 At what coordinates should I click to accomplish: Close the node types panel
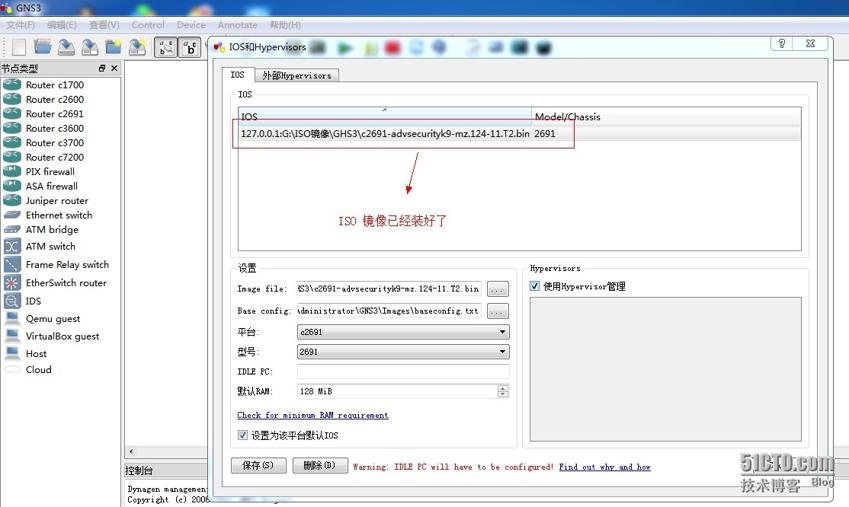(114, 68)
